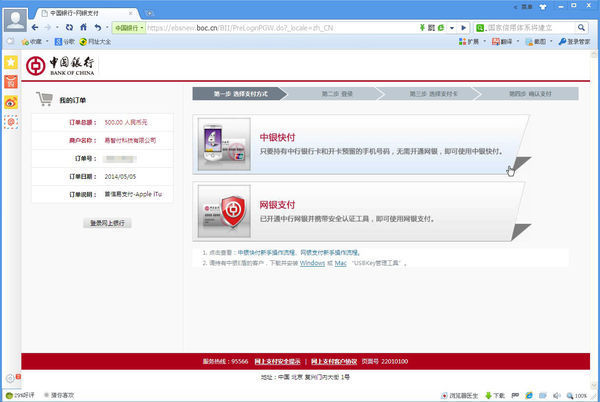This screenshot has width=600, height=402.
Task: Click the magnifier search button
Action: (581, 28)
